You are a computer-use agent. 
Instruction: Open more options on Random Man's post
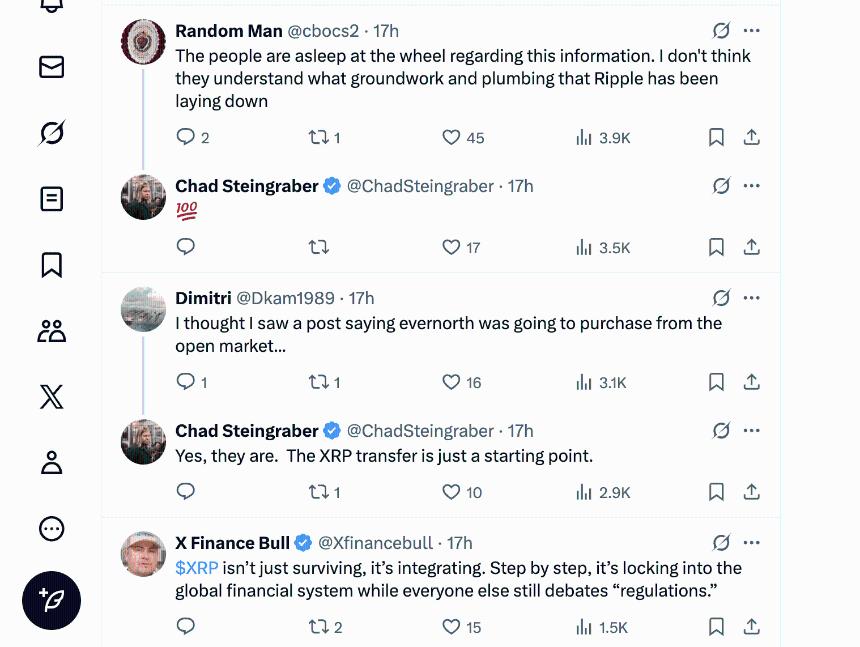[x=752, y=30]
